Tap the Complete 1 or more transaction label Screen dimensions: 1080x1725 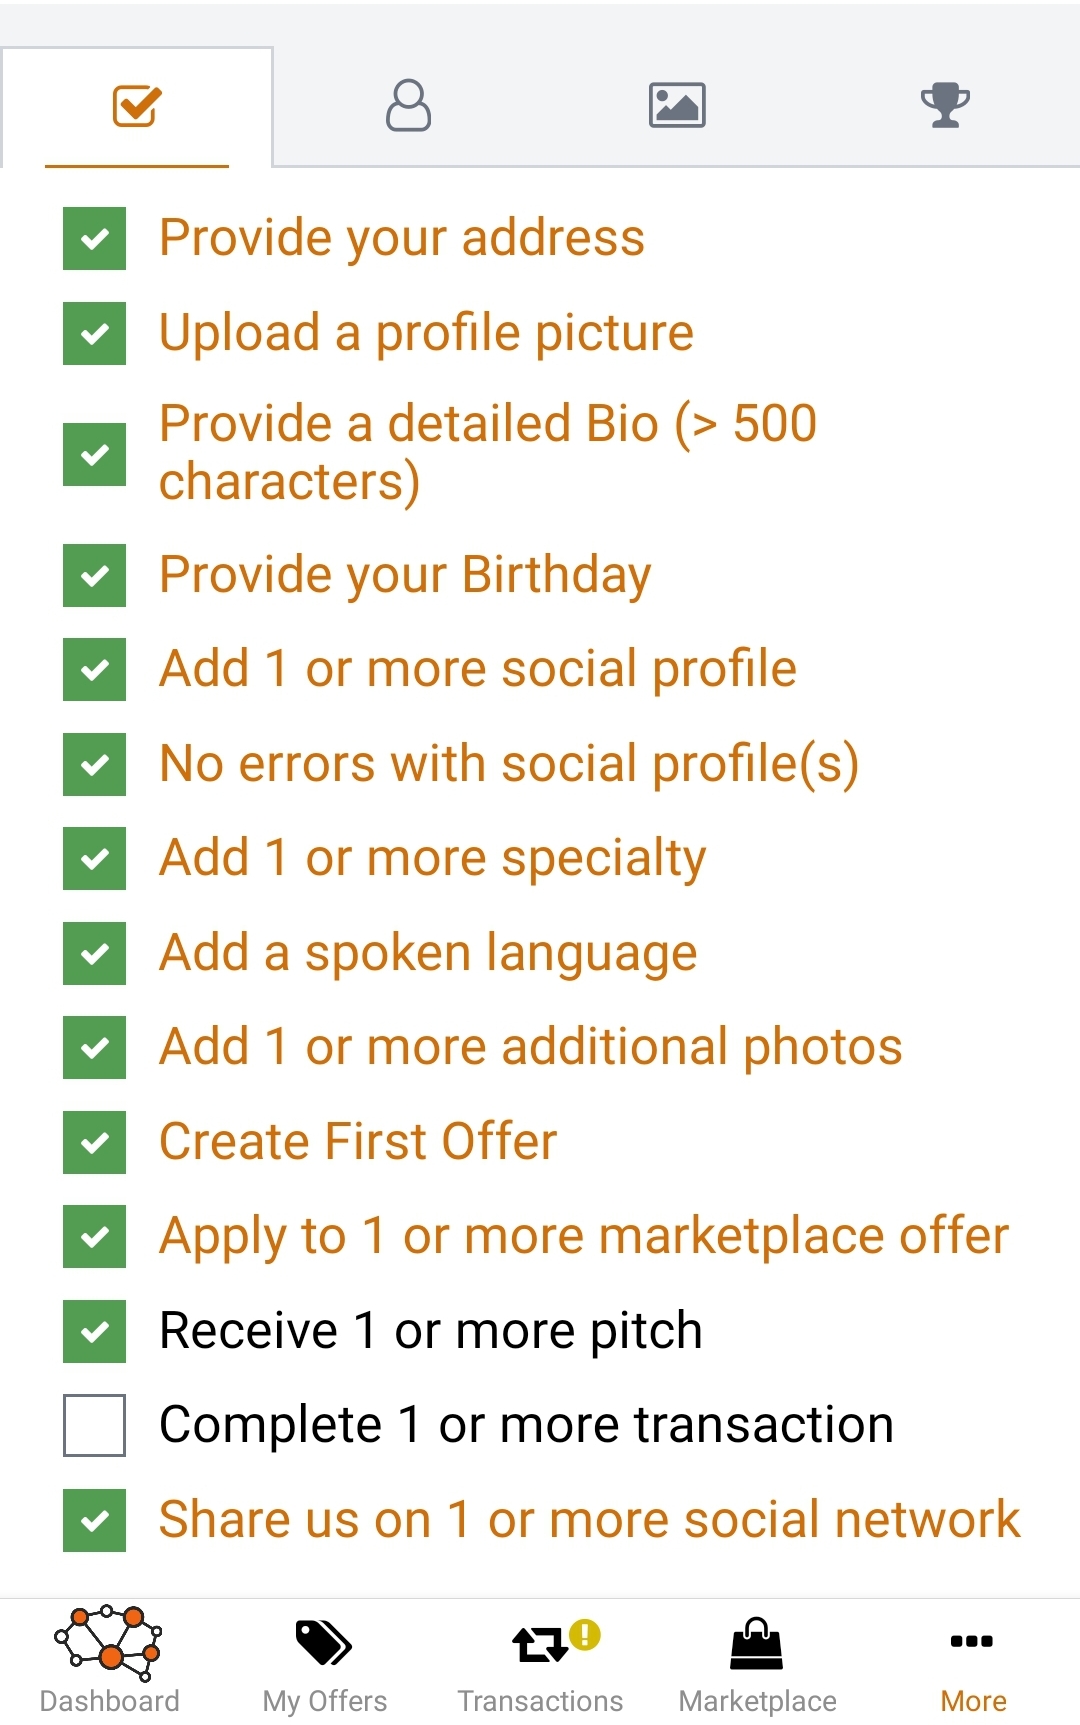point(526,1425)
